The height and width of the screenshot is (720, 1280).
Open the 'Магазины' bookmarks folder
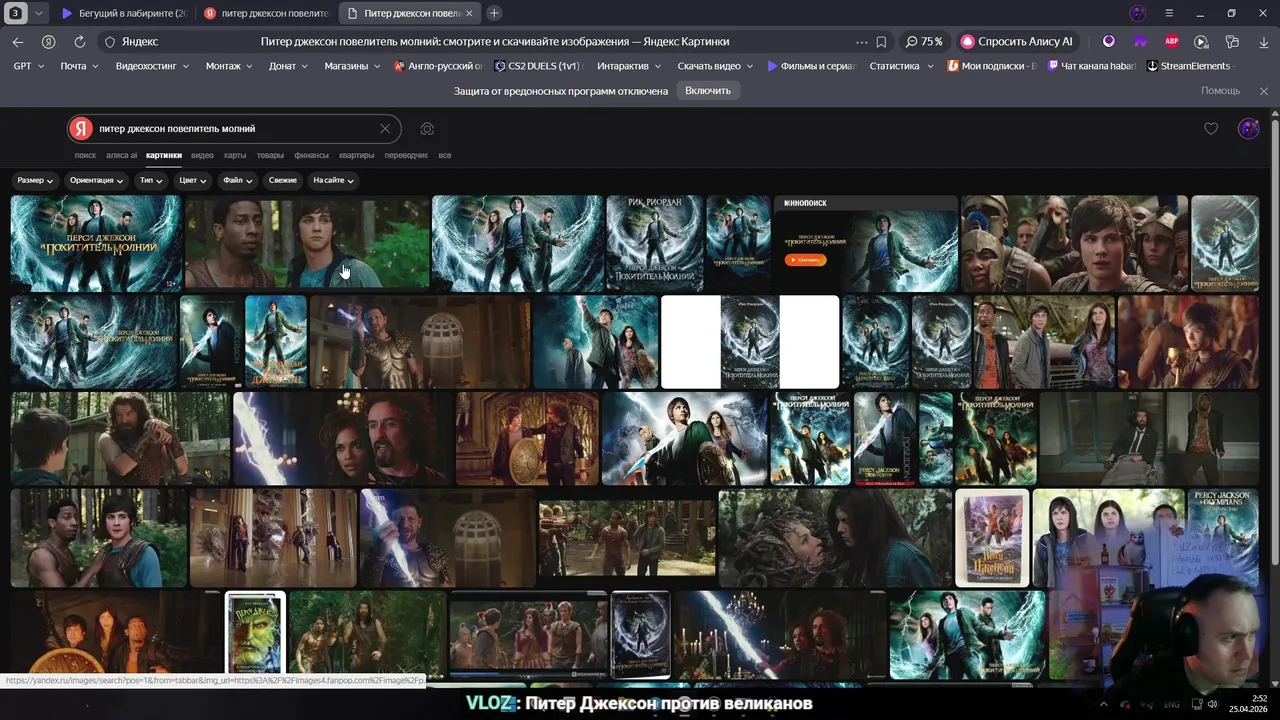(x=352, y=66)
